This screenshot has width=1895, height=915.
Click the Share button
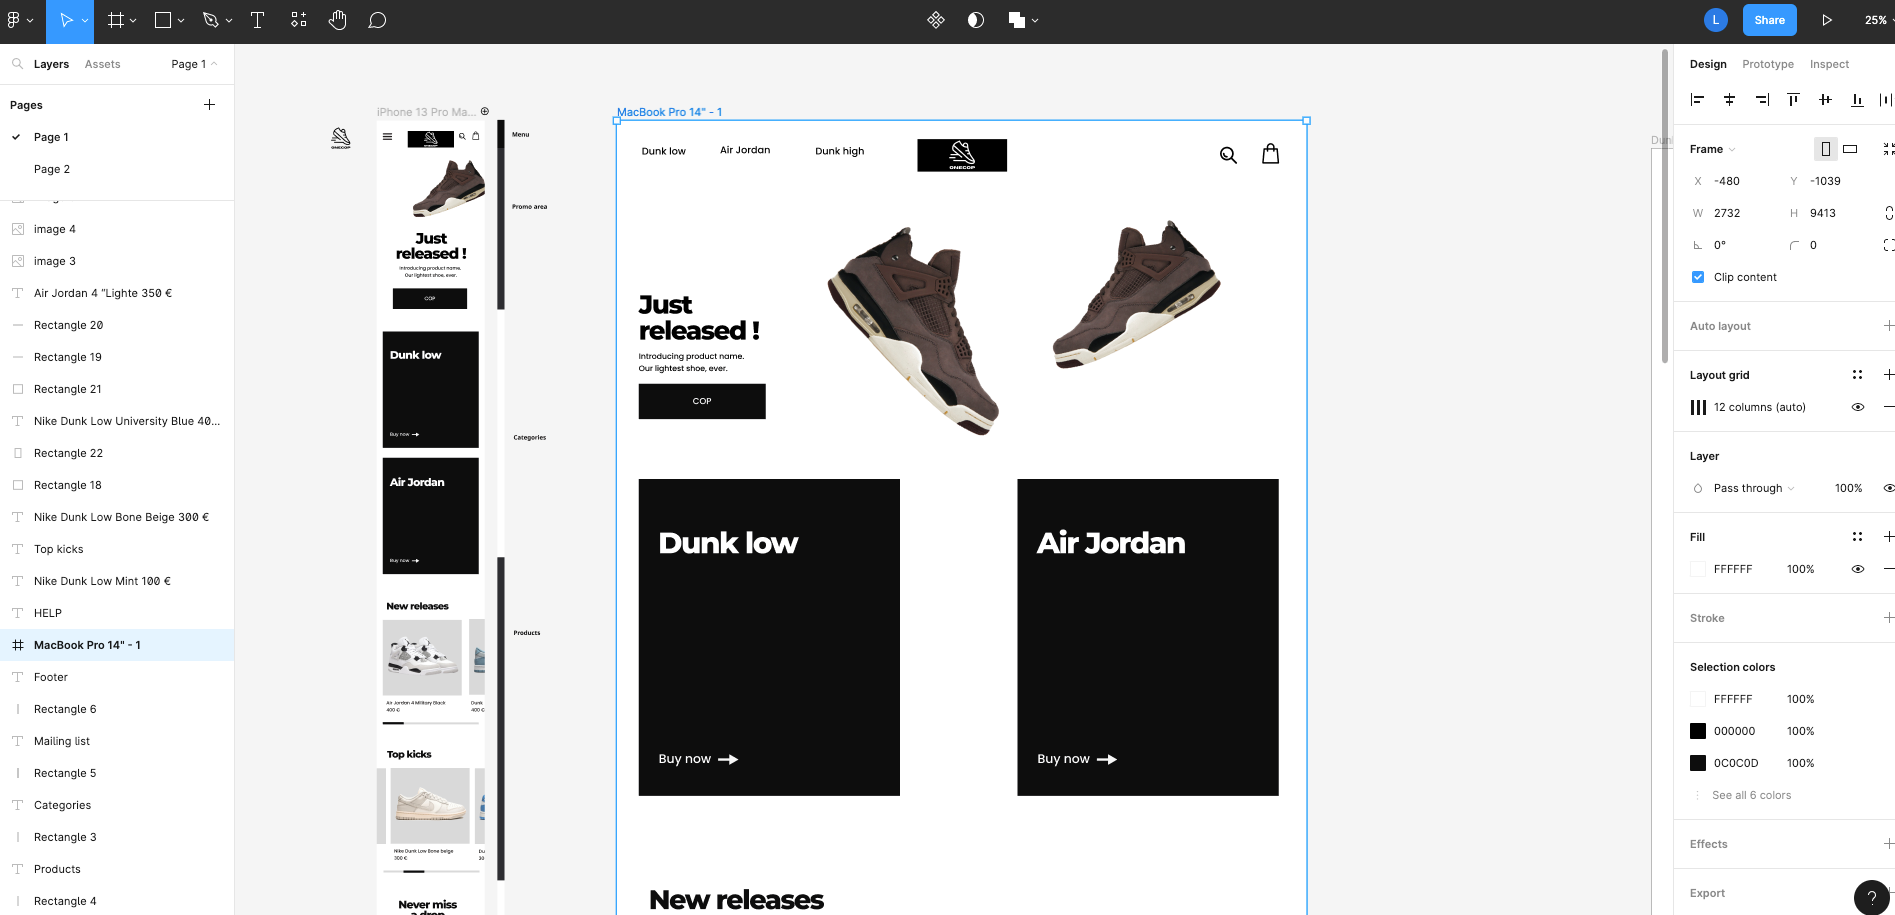[x=1769, y=20]
